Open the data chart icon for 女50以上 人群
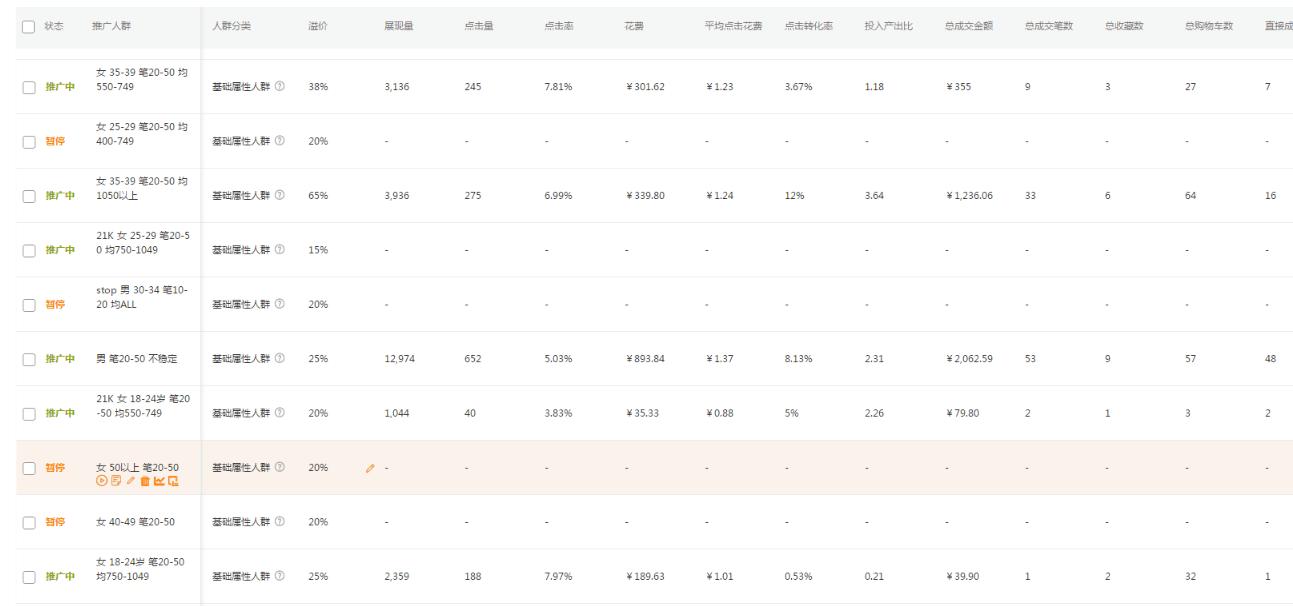 pyautogui.click(x=159, y=480)
